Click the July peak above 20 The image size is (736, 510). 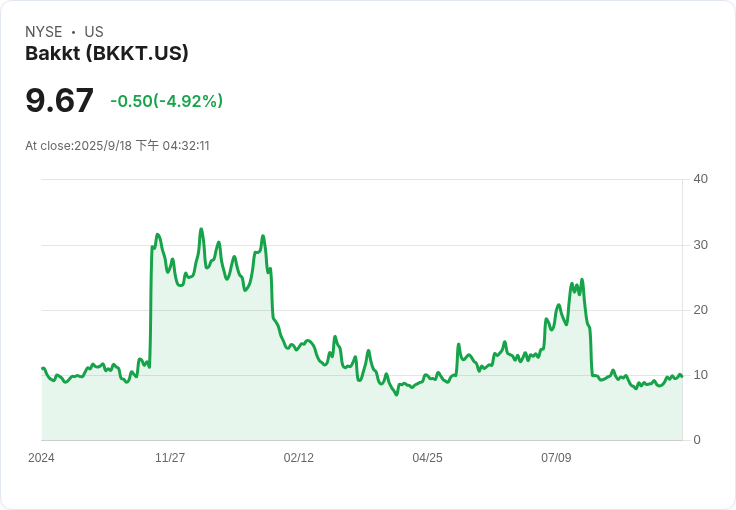(582, 280)
